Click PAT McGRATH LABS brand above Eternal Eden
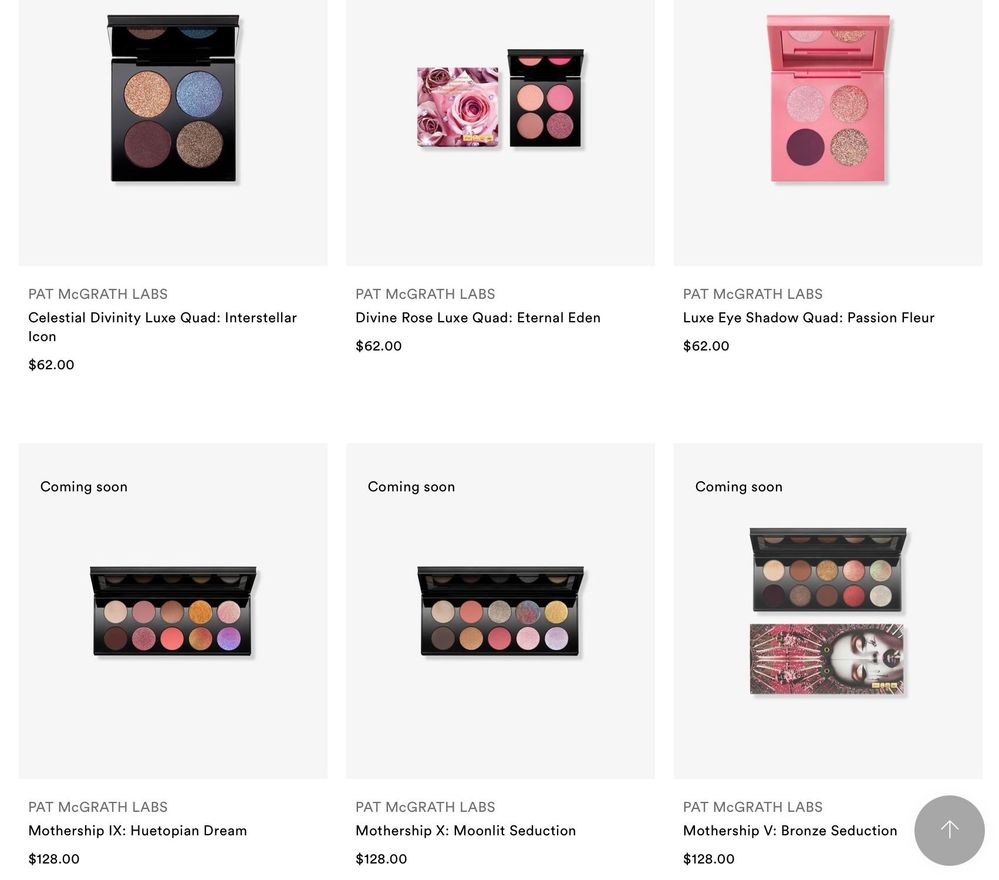 pyautogui.click(x=426, y=294)
